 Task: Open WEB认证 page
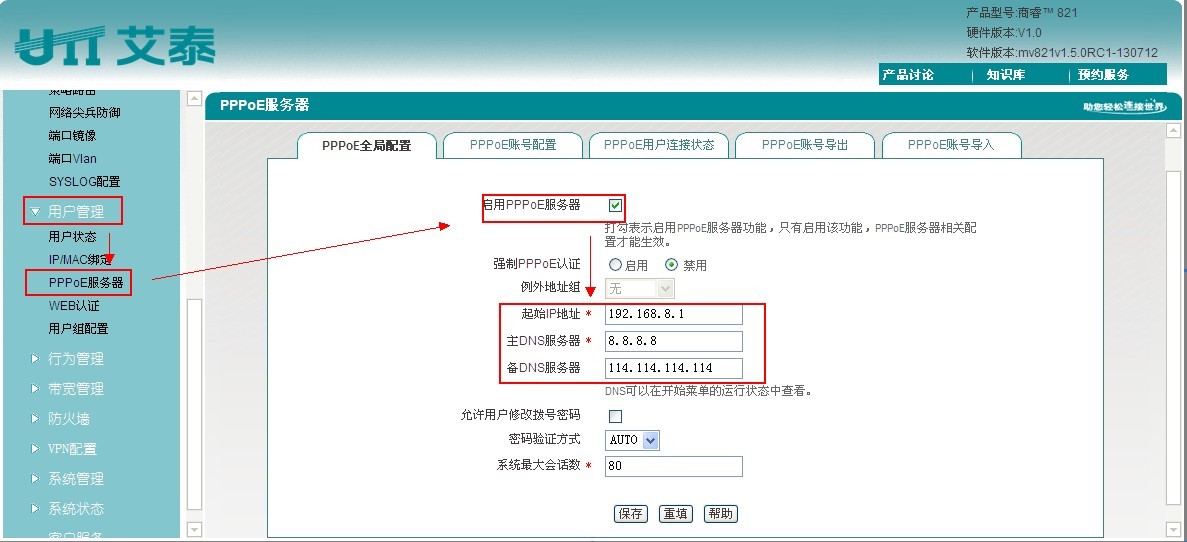[x=74, y=306]
